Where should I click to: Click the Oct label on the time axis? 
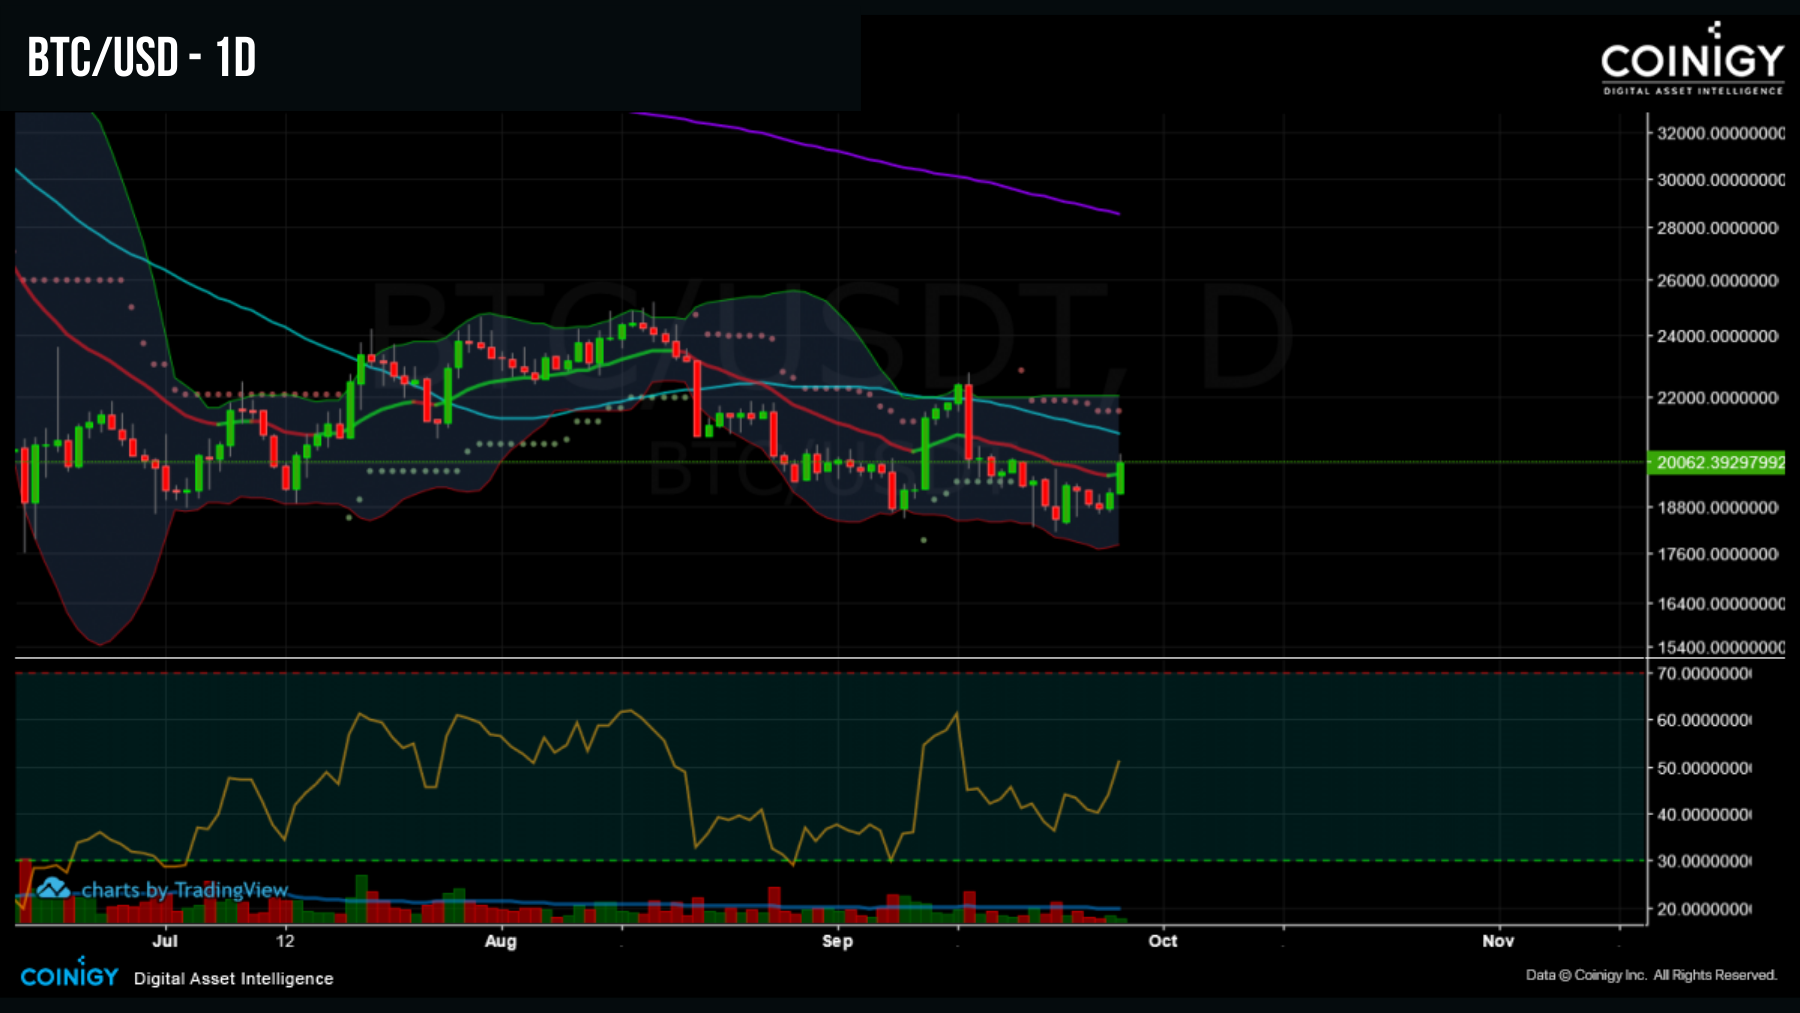click(x=1163, y=941)
